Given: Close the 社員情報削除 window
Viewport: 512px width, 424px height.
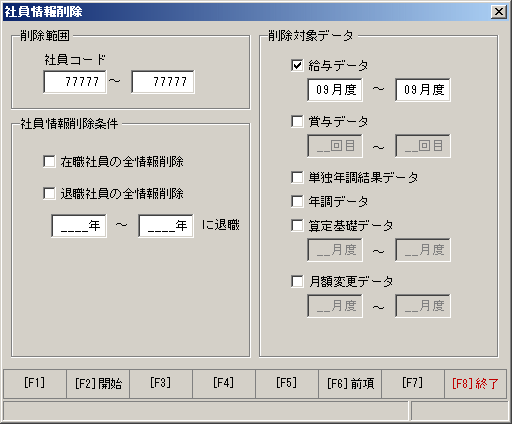Looking at the screenshot, I should click(x=499, y=12).
